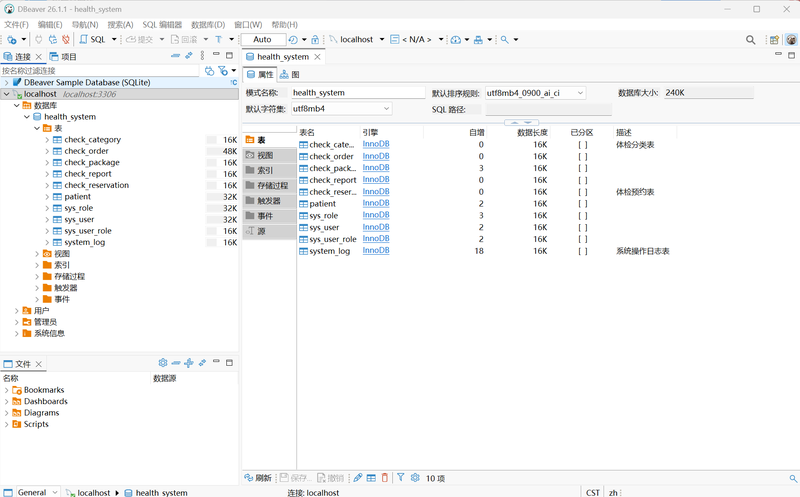The height and width of the screenshot is (497, 800).
Task: Toggle partitioned checkbox for sys_role row
Action: 583,216
